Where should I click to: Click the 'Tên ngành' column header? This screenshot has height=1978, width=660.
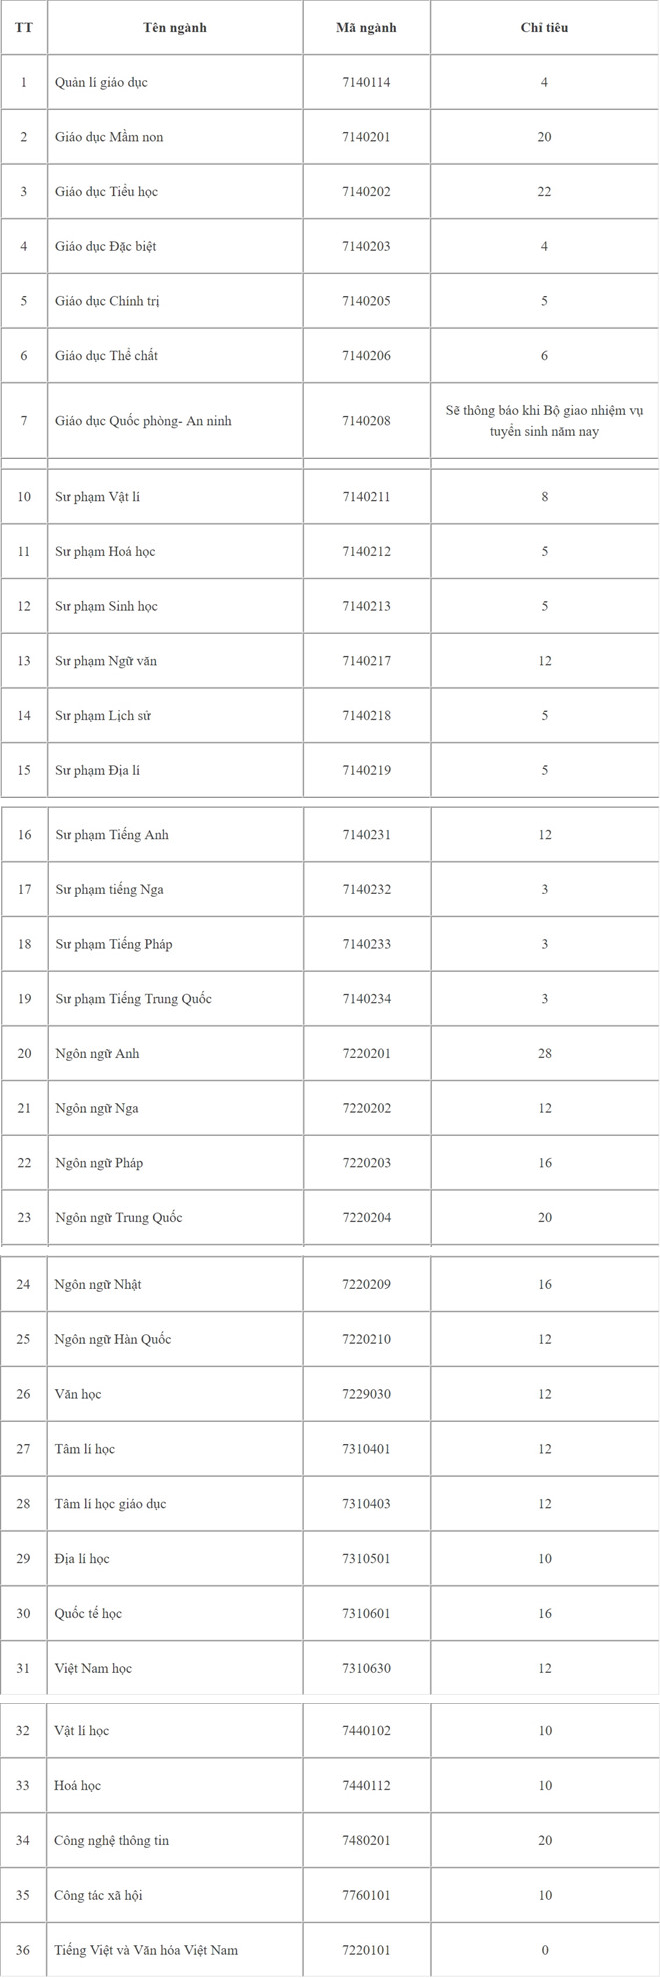[175, 28]
